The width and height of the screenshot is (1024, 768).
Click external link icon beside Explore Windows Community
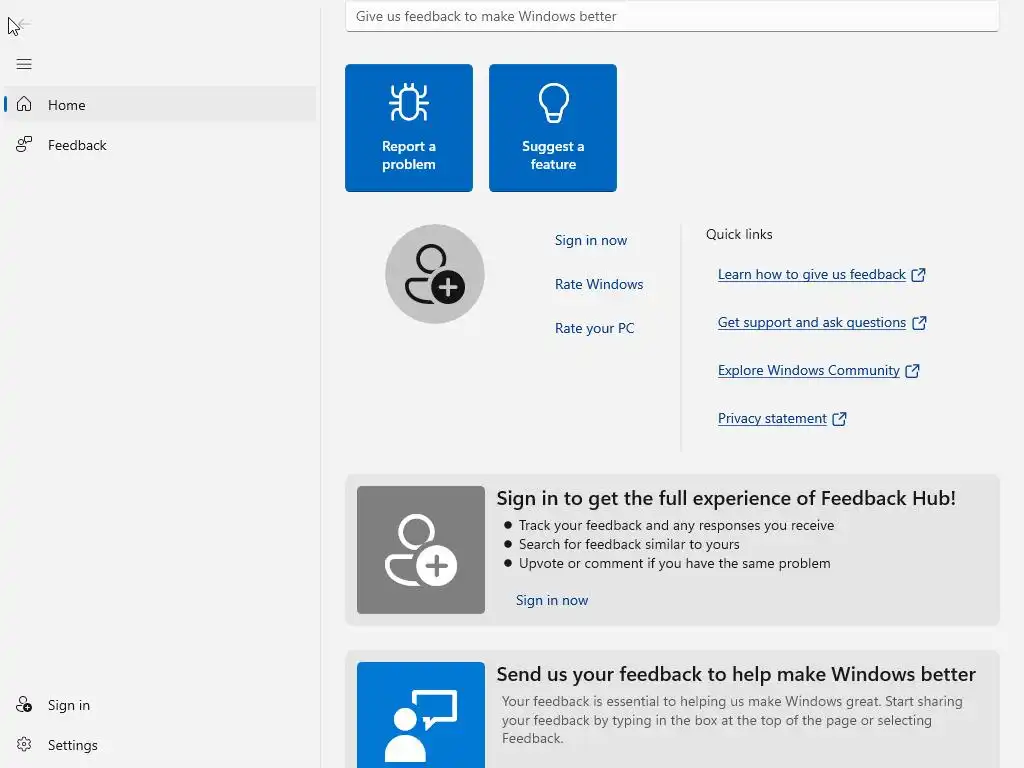pos(912,371)
